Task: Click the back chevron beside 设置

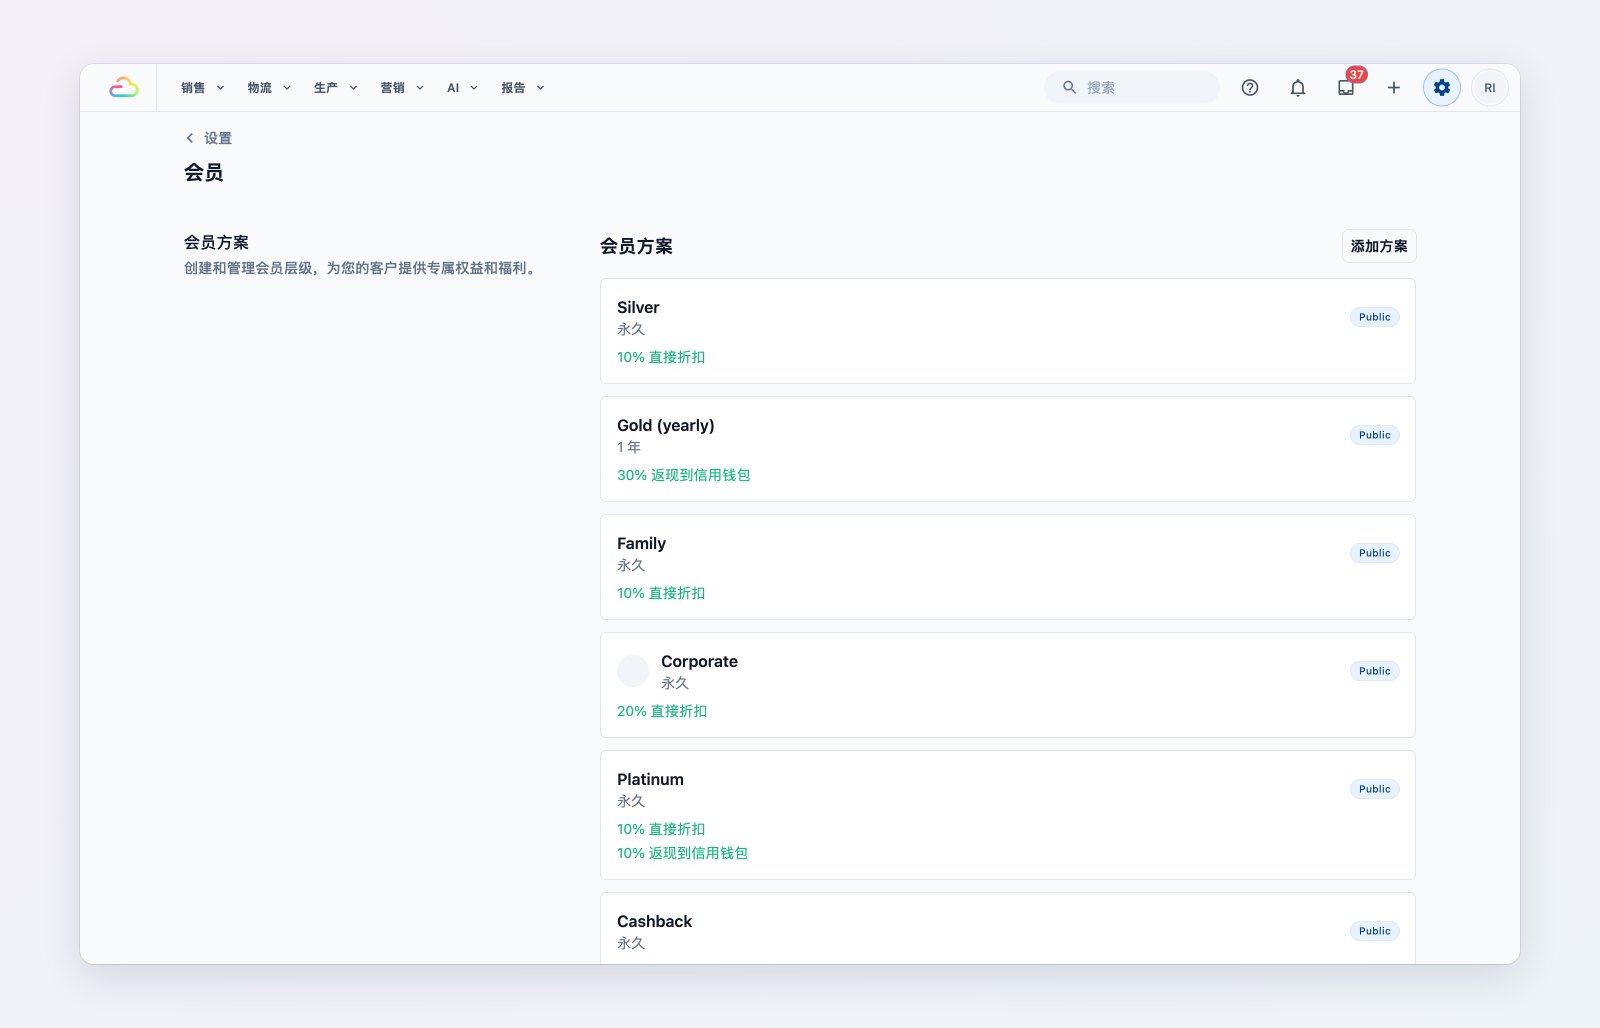Action: click(x=190, y=138)
